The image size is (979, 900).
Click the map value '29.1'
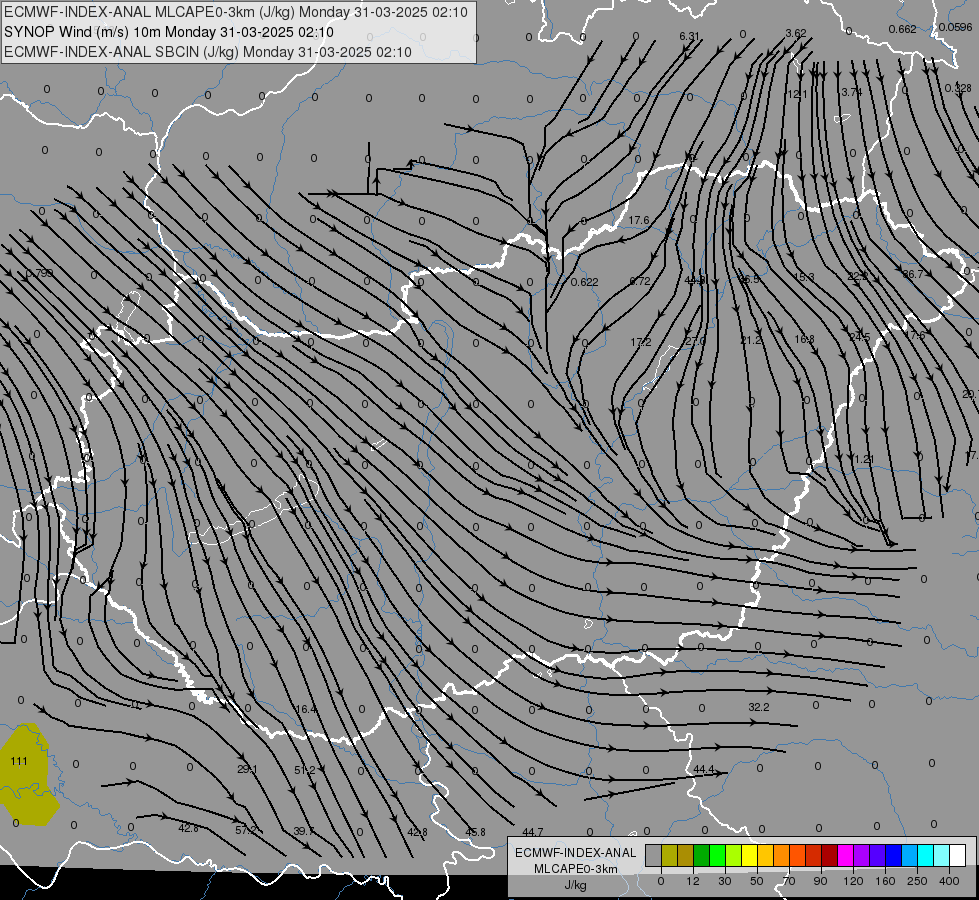click(x=247, y=769)
